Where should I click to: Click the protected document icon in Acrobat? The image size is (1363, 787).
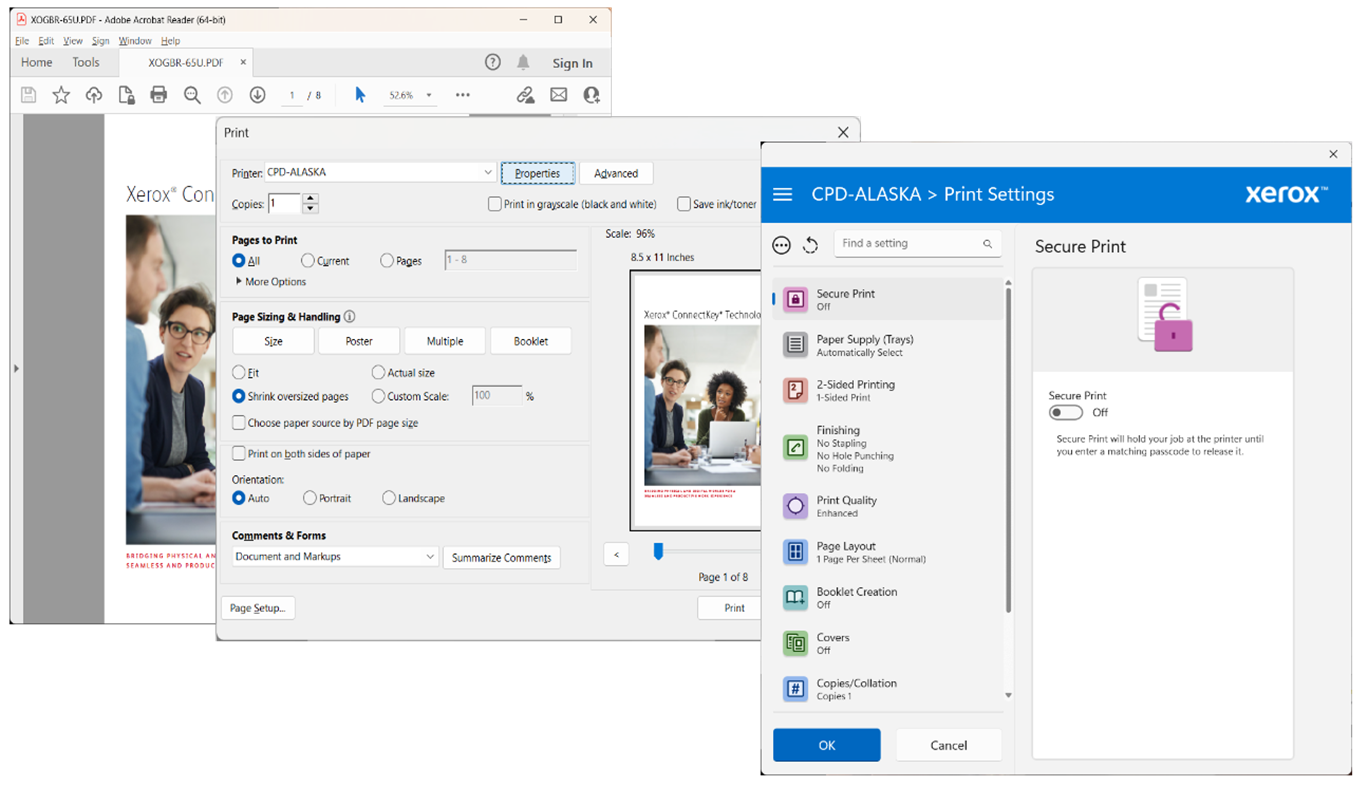click(126, 95)
